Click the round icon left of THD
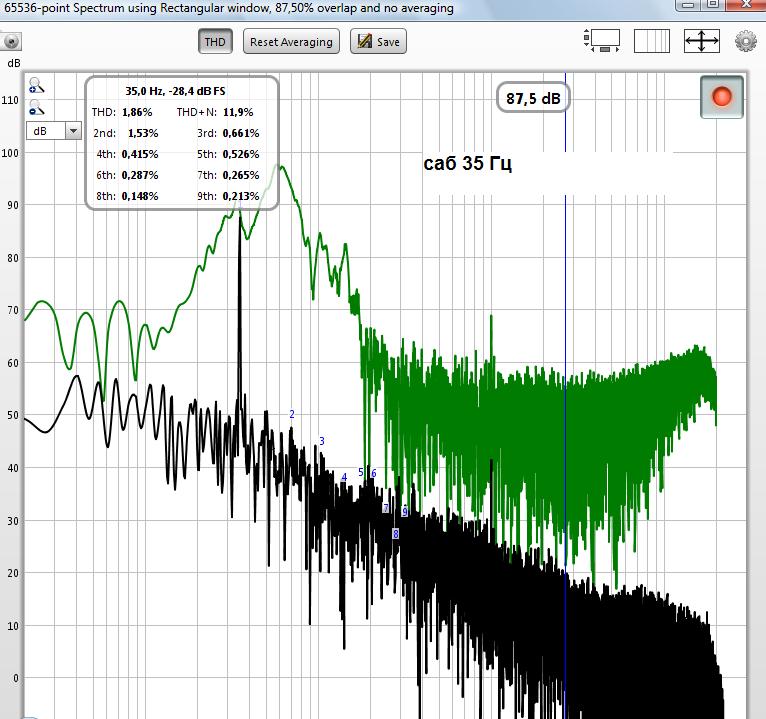Viewport: 766px width, 719px height. click(11, 42)
